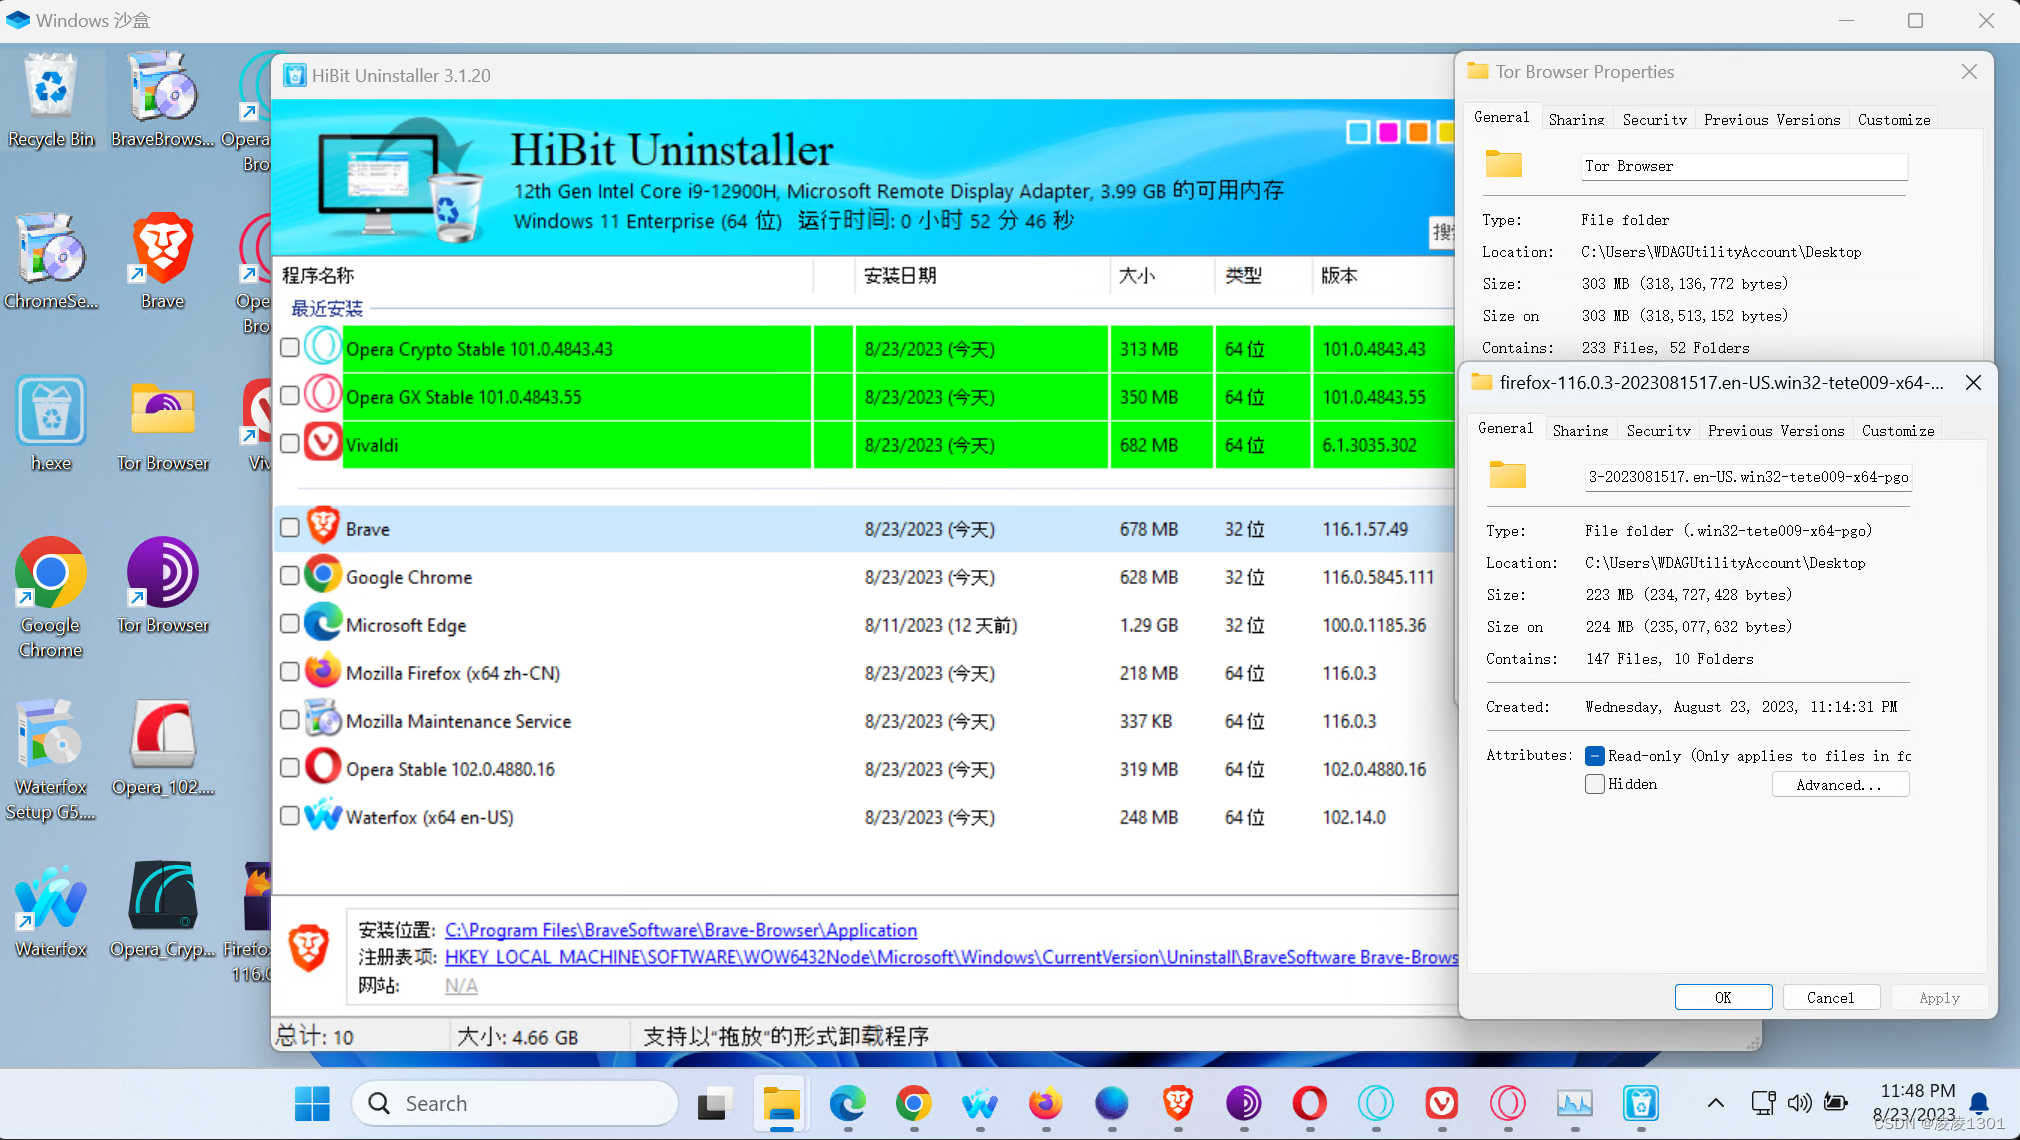Select the Brave desktop shortcut
Image resolution: width=2020 pixels, height=1140 pixels.
pos(162,262)
